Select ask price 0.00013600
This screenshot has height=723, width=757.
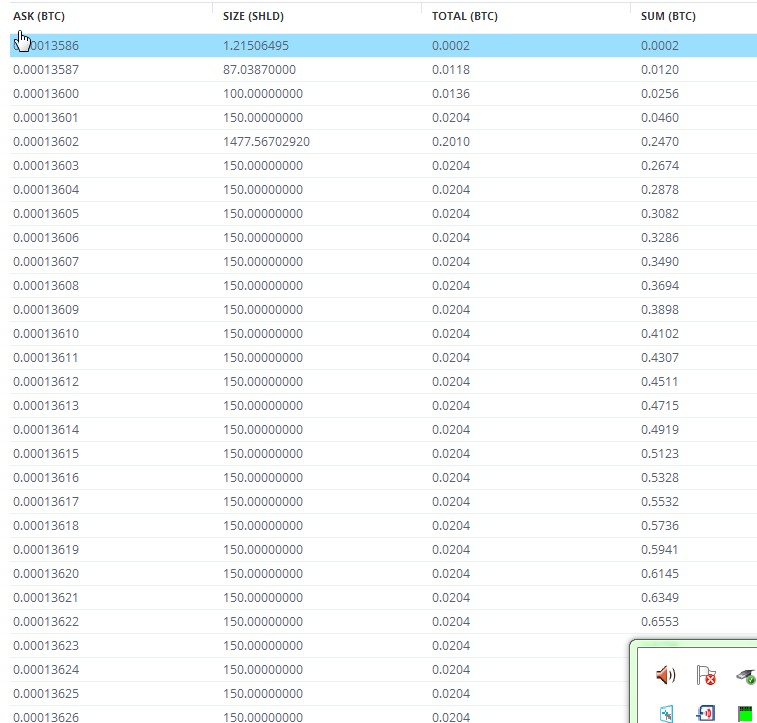46,94
